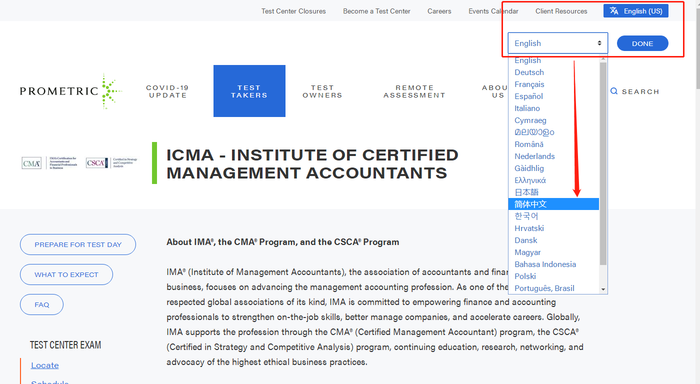Open the Events Calendar link
700x384 pixels.
[493, 11]
